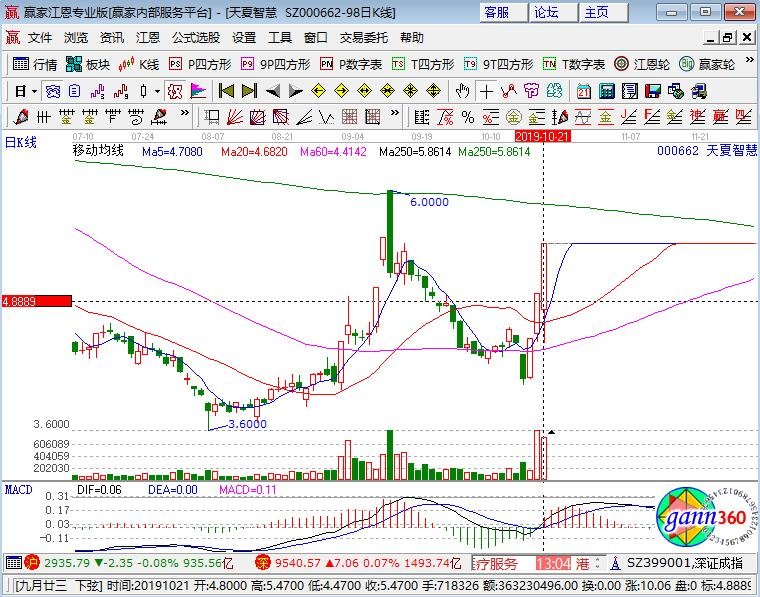The height and width of the screenshot is (597, 760).
Task: Click the 深 Shenzhen index status icon
Action: click(x=263, y=563)
